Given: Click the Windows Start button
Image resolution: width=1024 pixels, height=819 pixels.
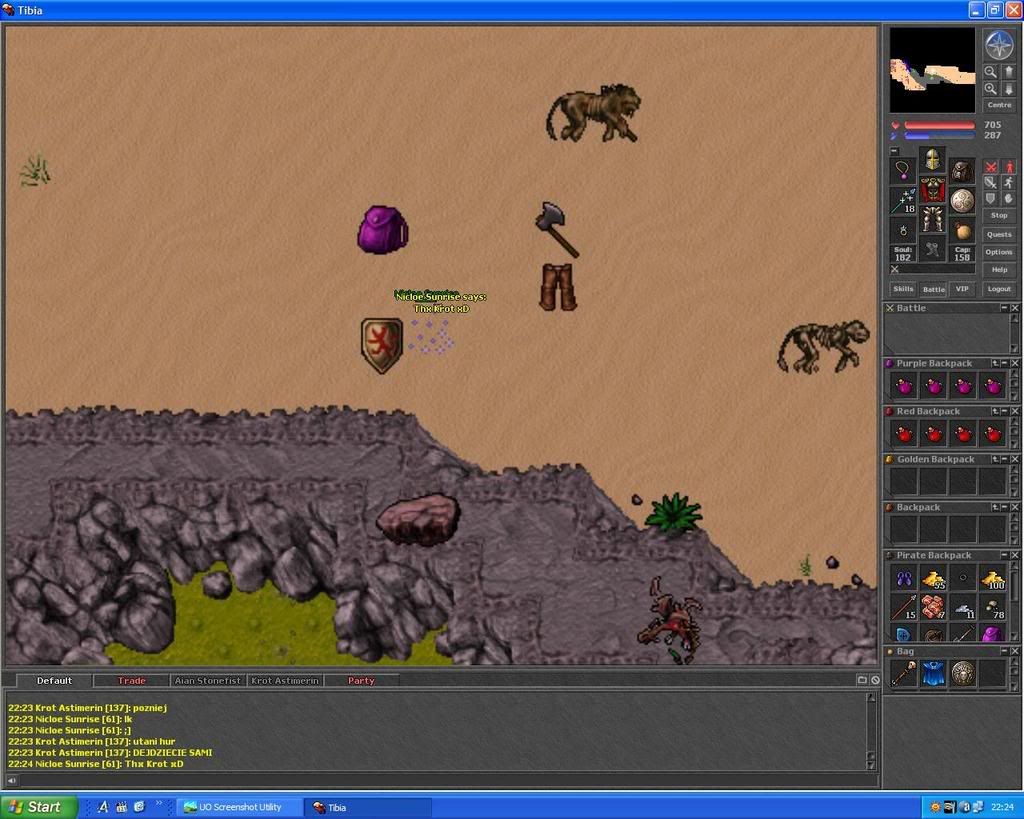Looking at the screenshot, I should [x=38, y=807].
